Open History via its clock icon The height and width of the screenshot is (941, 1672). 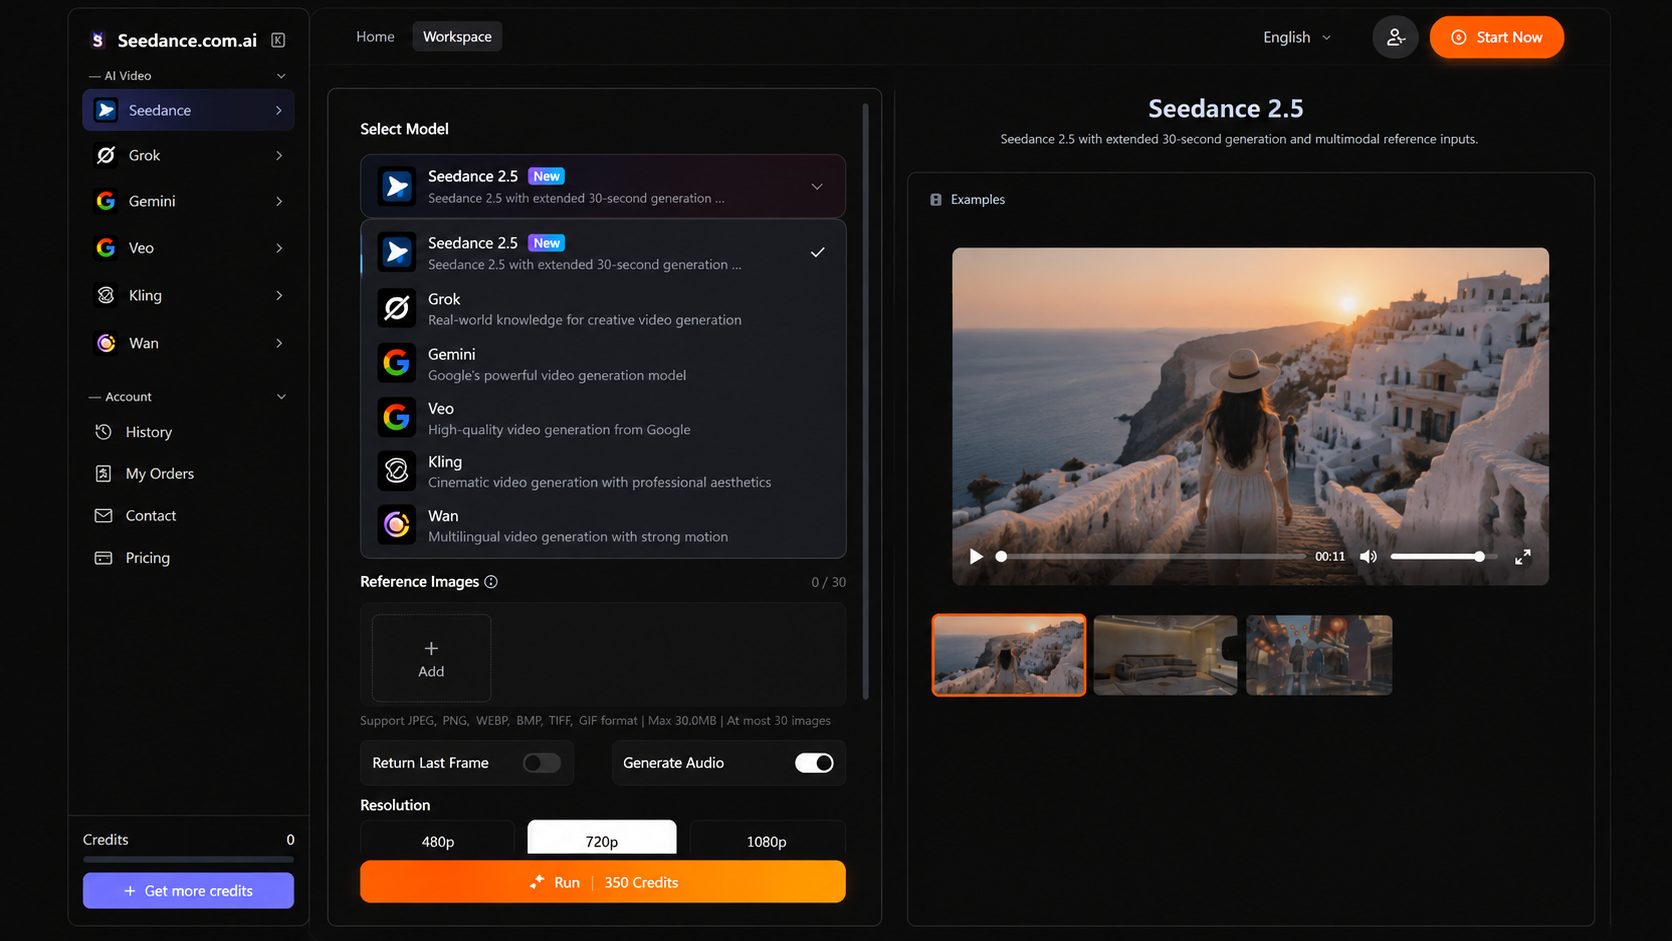pos(103,432)
